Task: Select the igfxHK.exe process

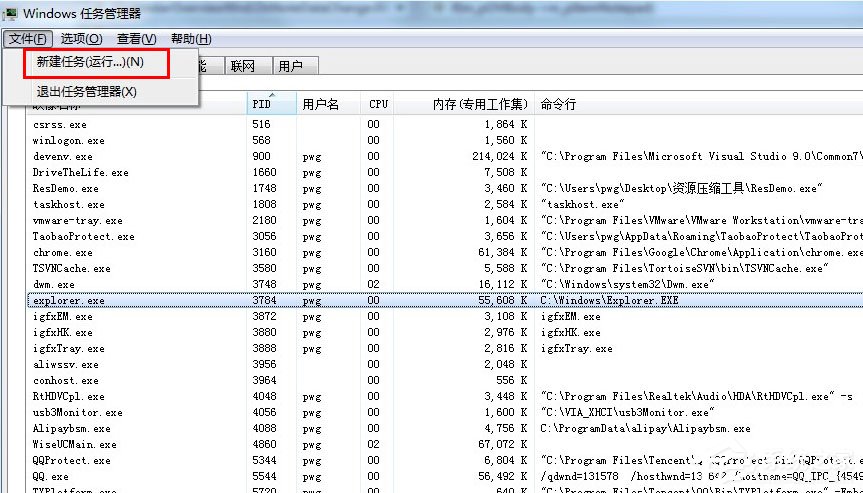Action: click(x=445, y=332)
